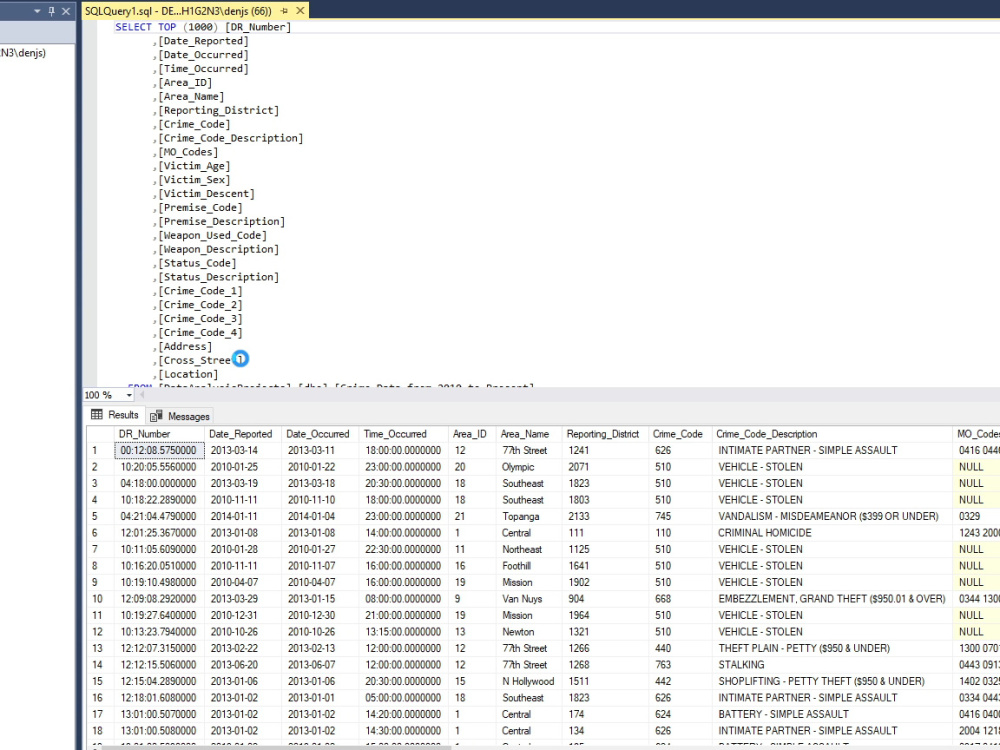
Task: Select the DR_Number column header
Action: pos(159,434)
